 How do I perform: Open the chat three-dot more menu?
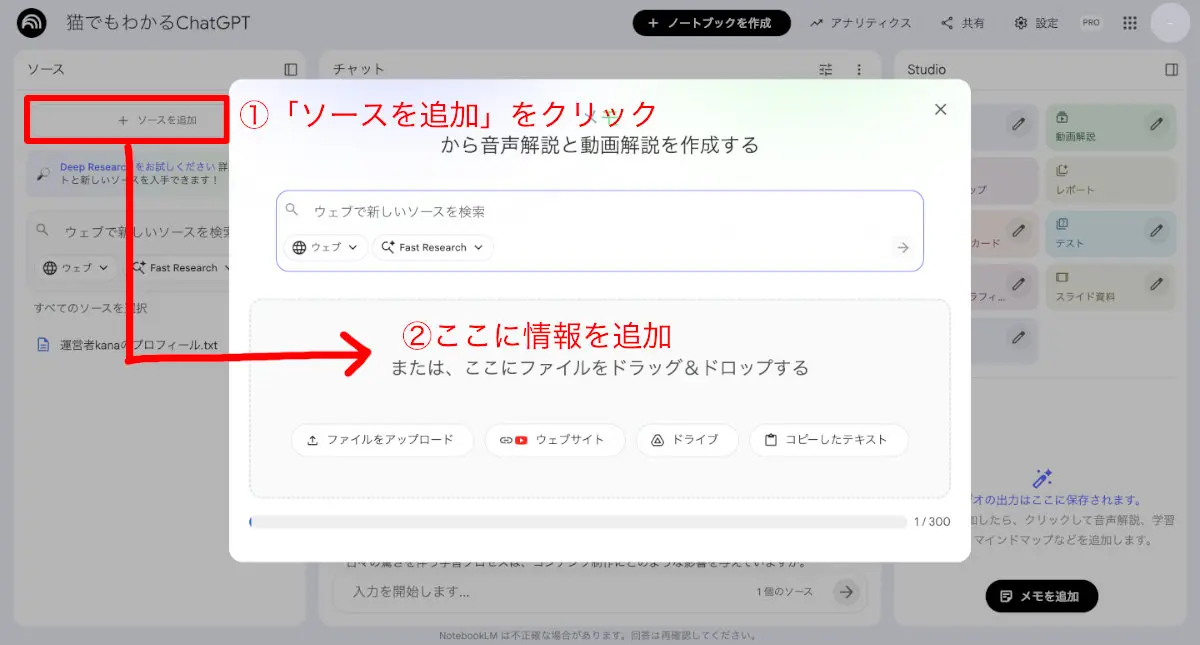(858, 70)
